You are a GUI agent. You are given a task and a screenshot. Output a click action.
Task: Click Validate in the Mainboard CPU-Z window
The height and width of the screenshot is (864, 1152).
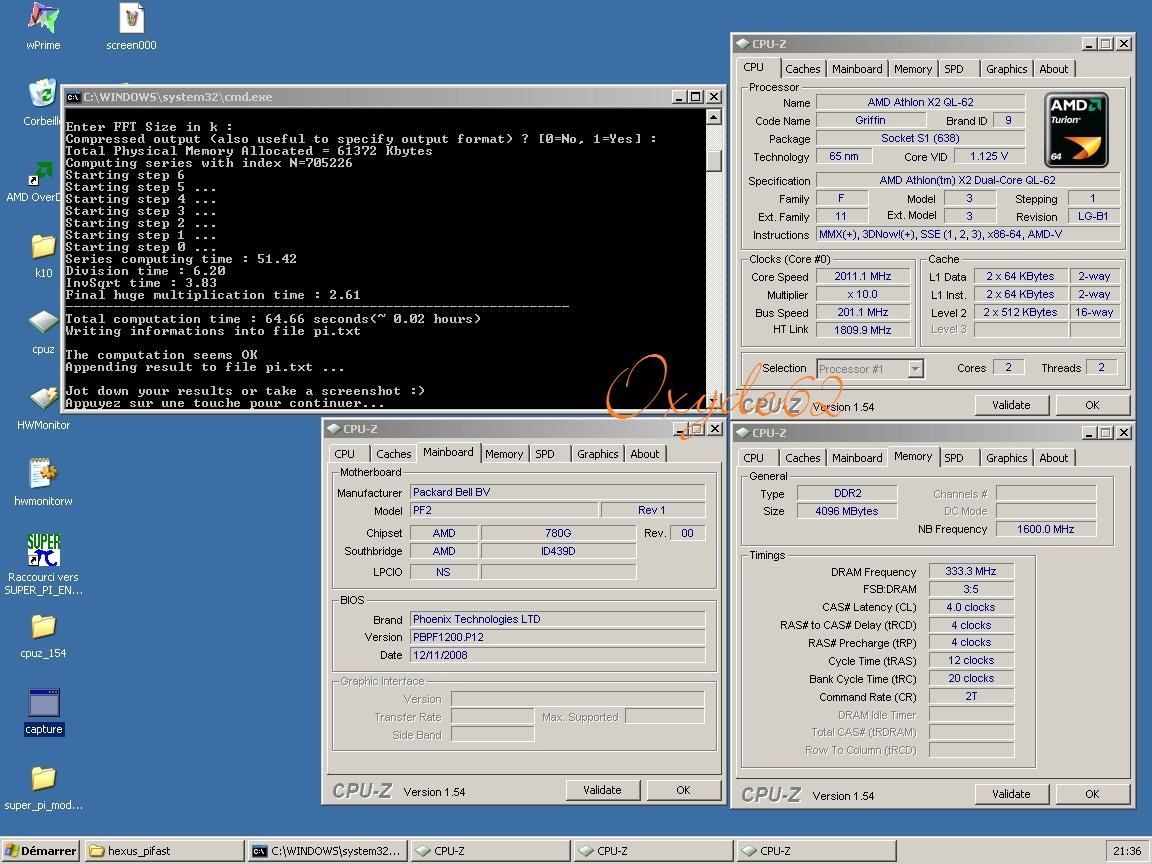pyautogui.click(x=602, y=790)
